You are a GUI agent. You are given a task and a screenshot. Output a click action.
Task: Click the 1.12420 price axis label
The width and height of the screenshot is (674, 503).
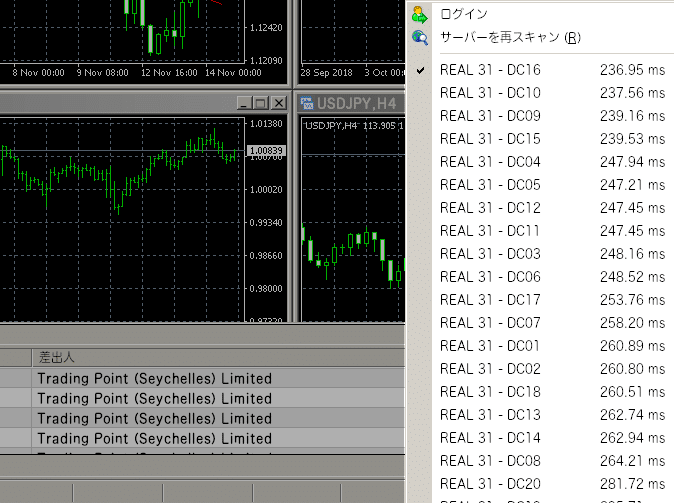tap(266, 28)
